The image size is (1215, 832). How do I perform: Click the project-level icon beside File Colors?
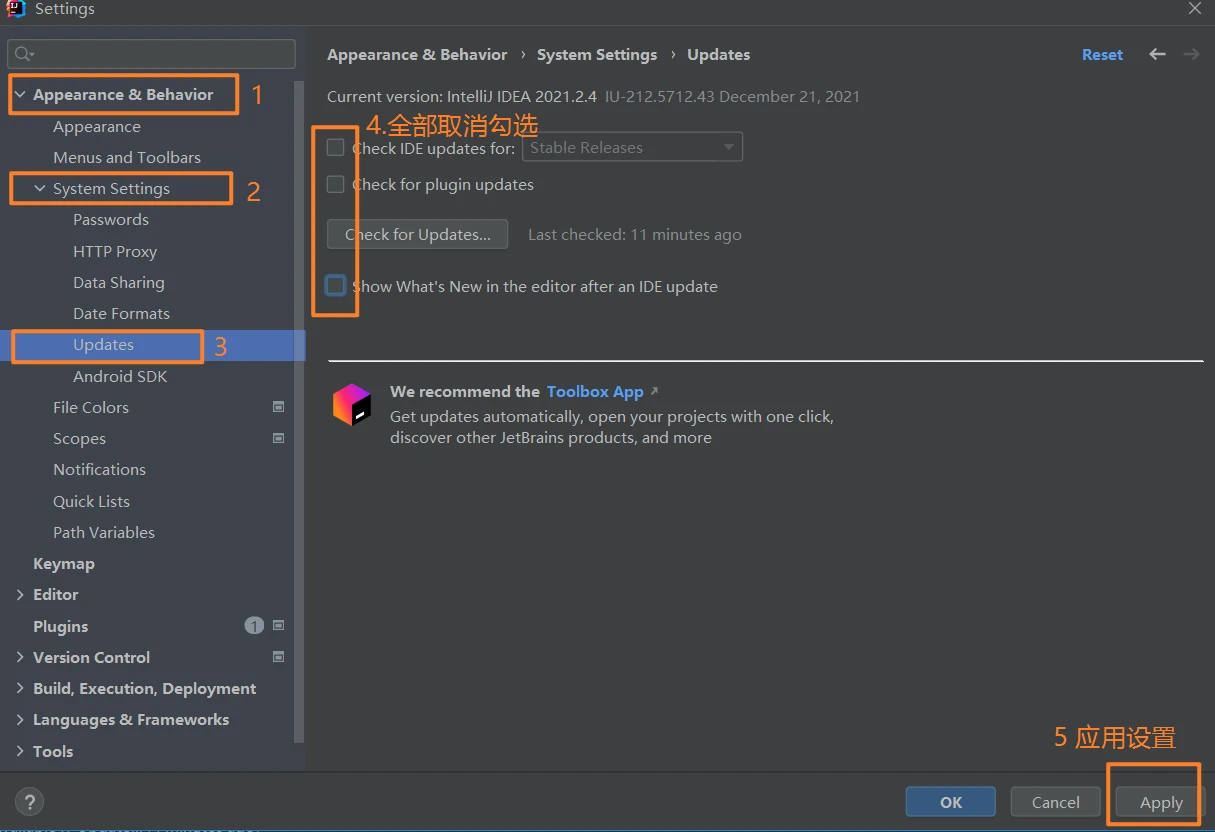(x=278, y=407)
